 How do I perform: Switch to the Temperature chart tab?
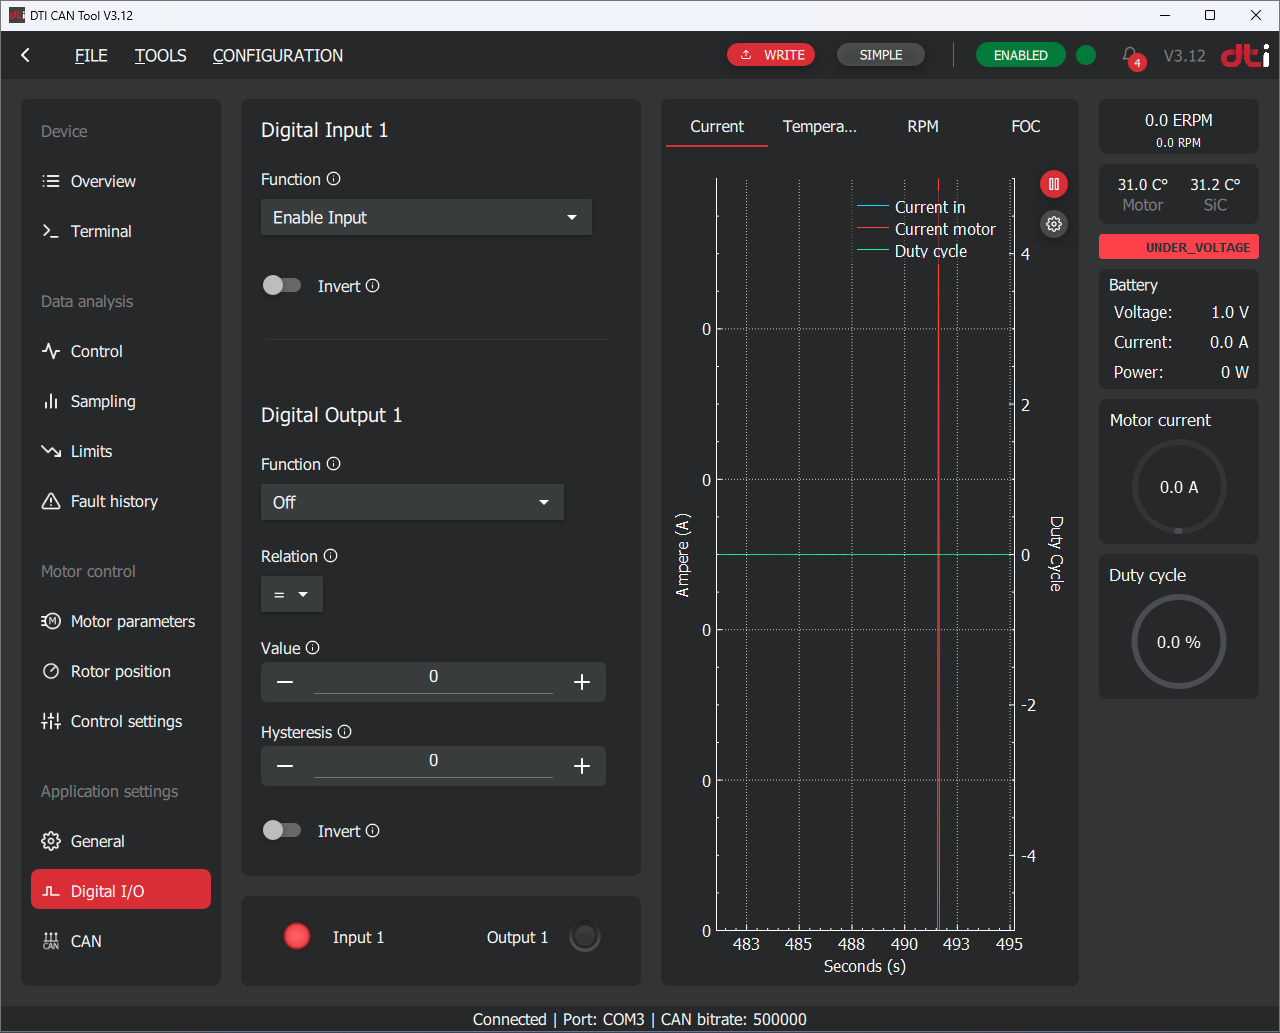[x=820, y=127]
